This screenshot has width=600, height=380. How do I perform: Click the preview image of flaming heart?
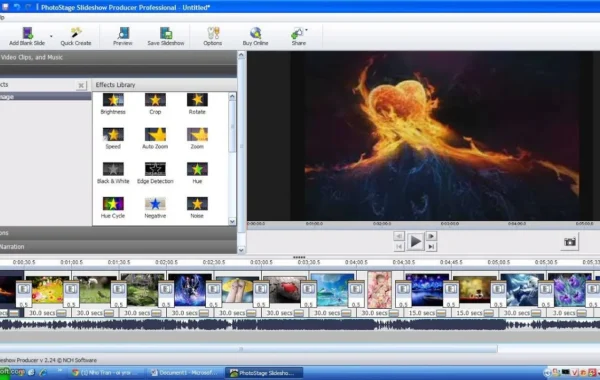442,136
